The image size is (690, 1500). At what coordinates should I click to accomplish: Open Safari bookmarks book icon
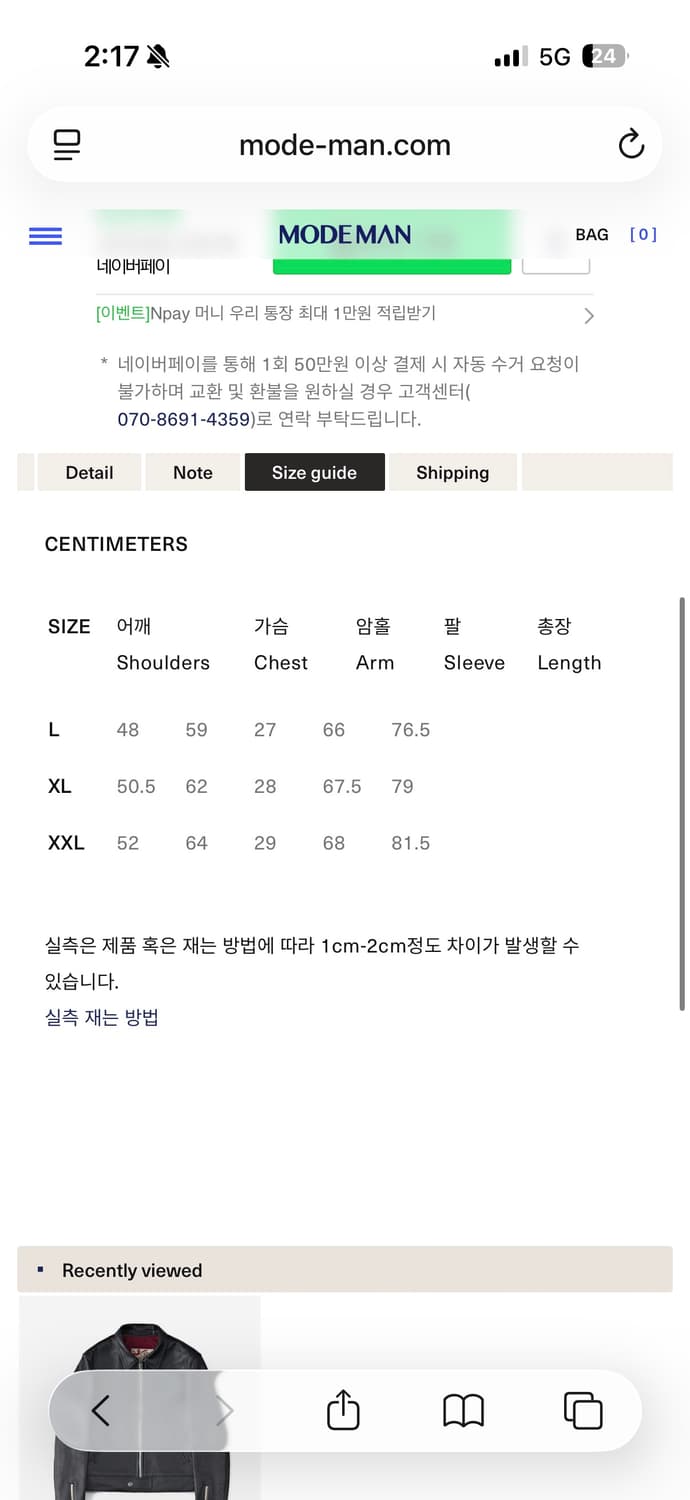(463, 1411)
